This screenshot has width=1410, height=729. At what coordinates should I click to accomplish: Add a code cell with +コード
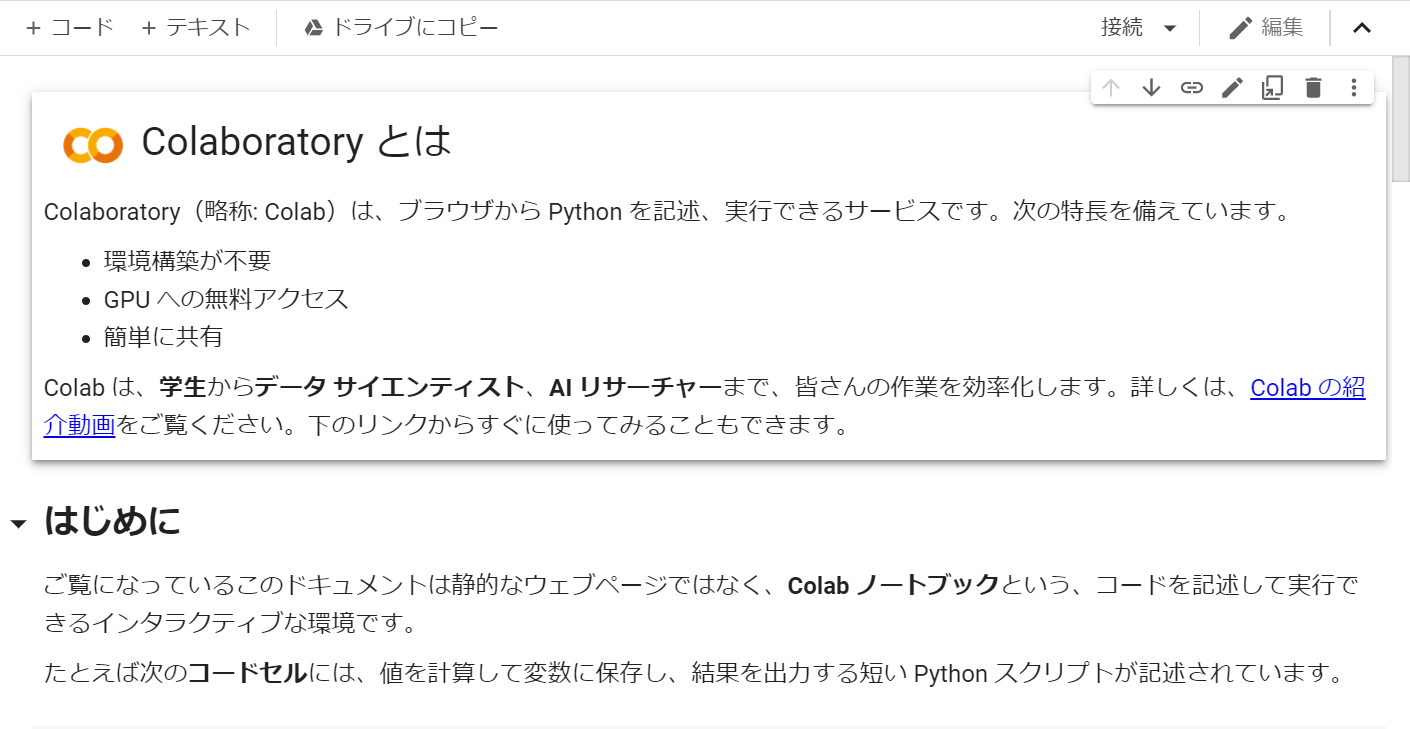[69, 27]
